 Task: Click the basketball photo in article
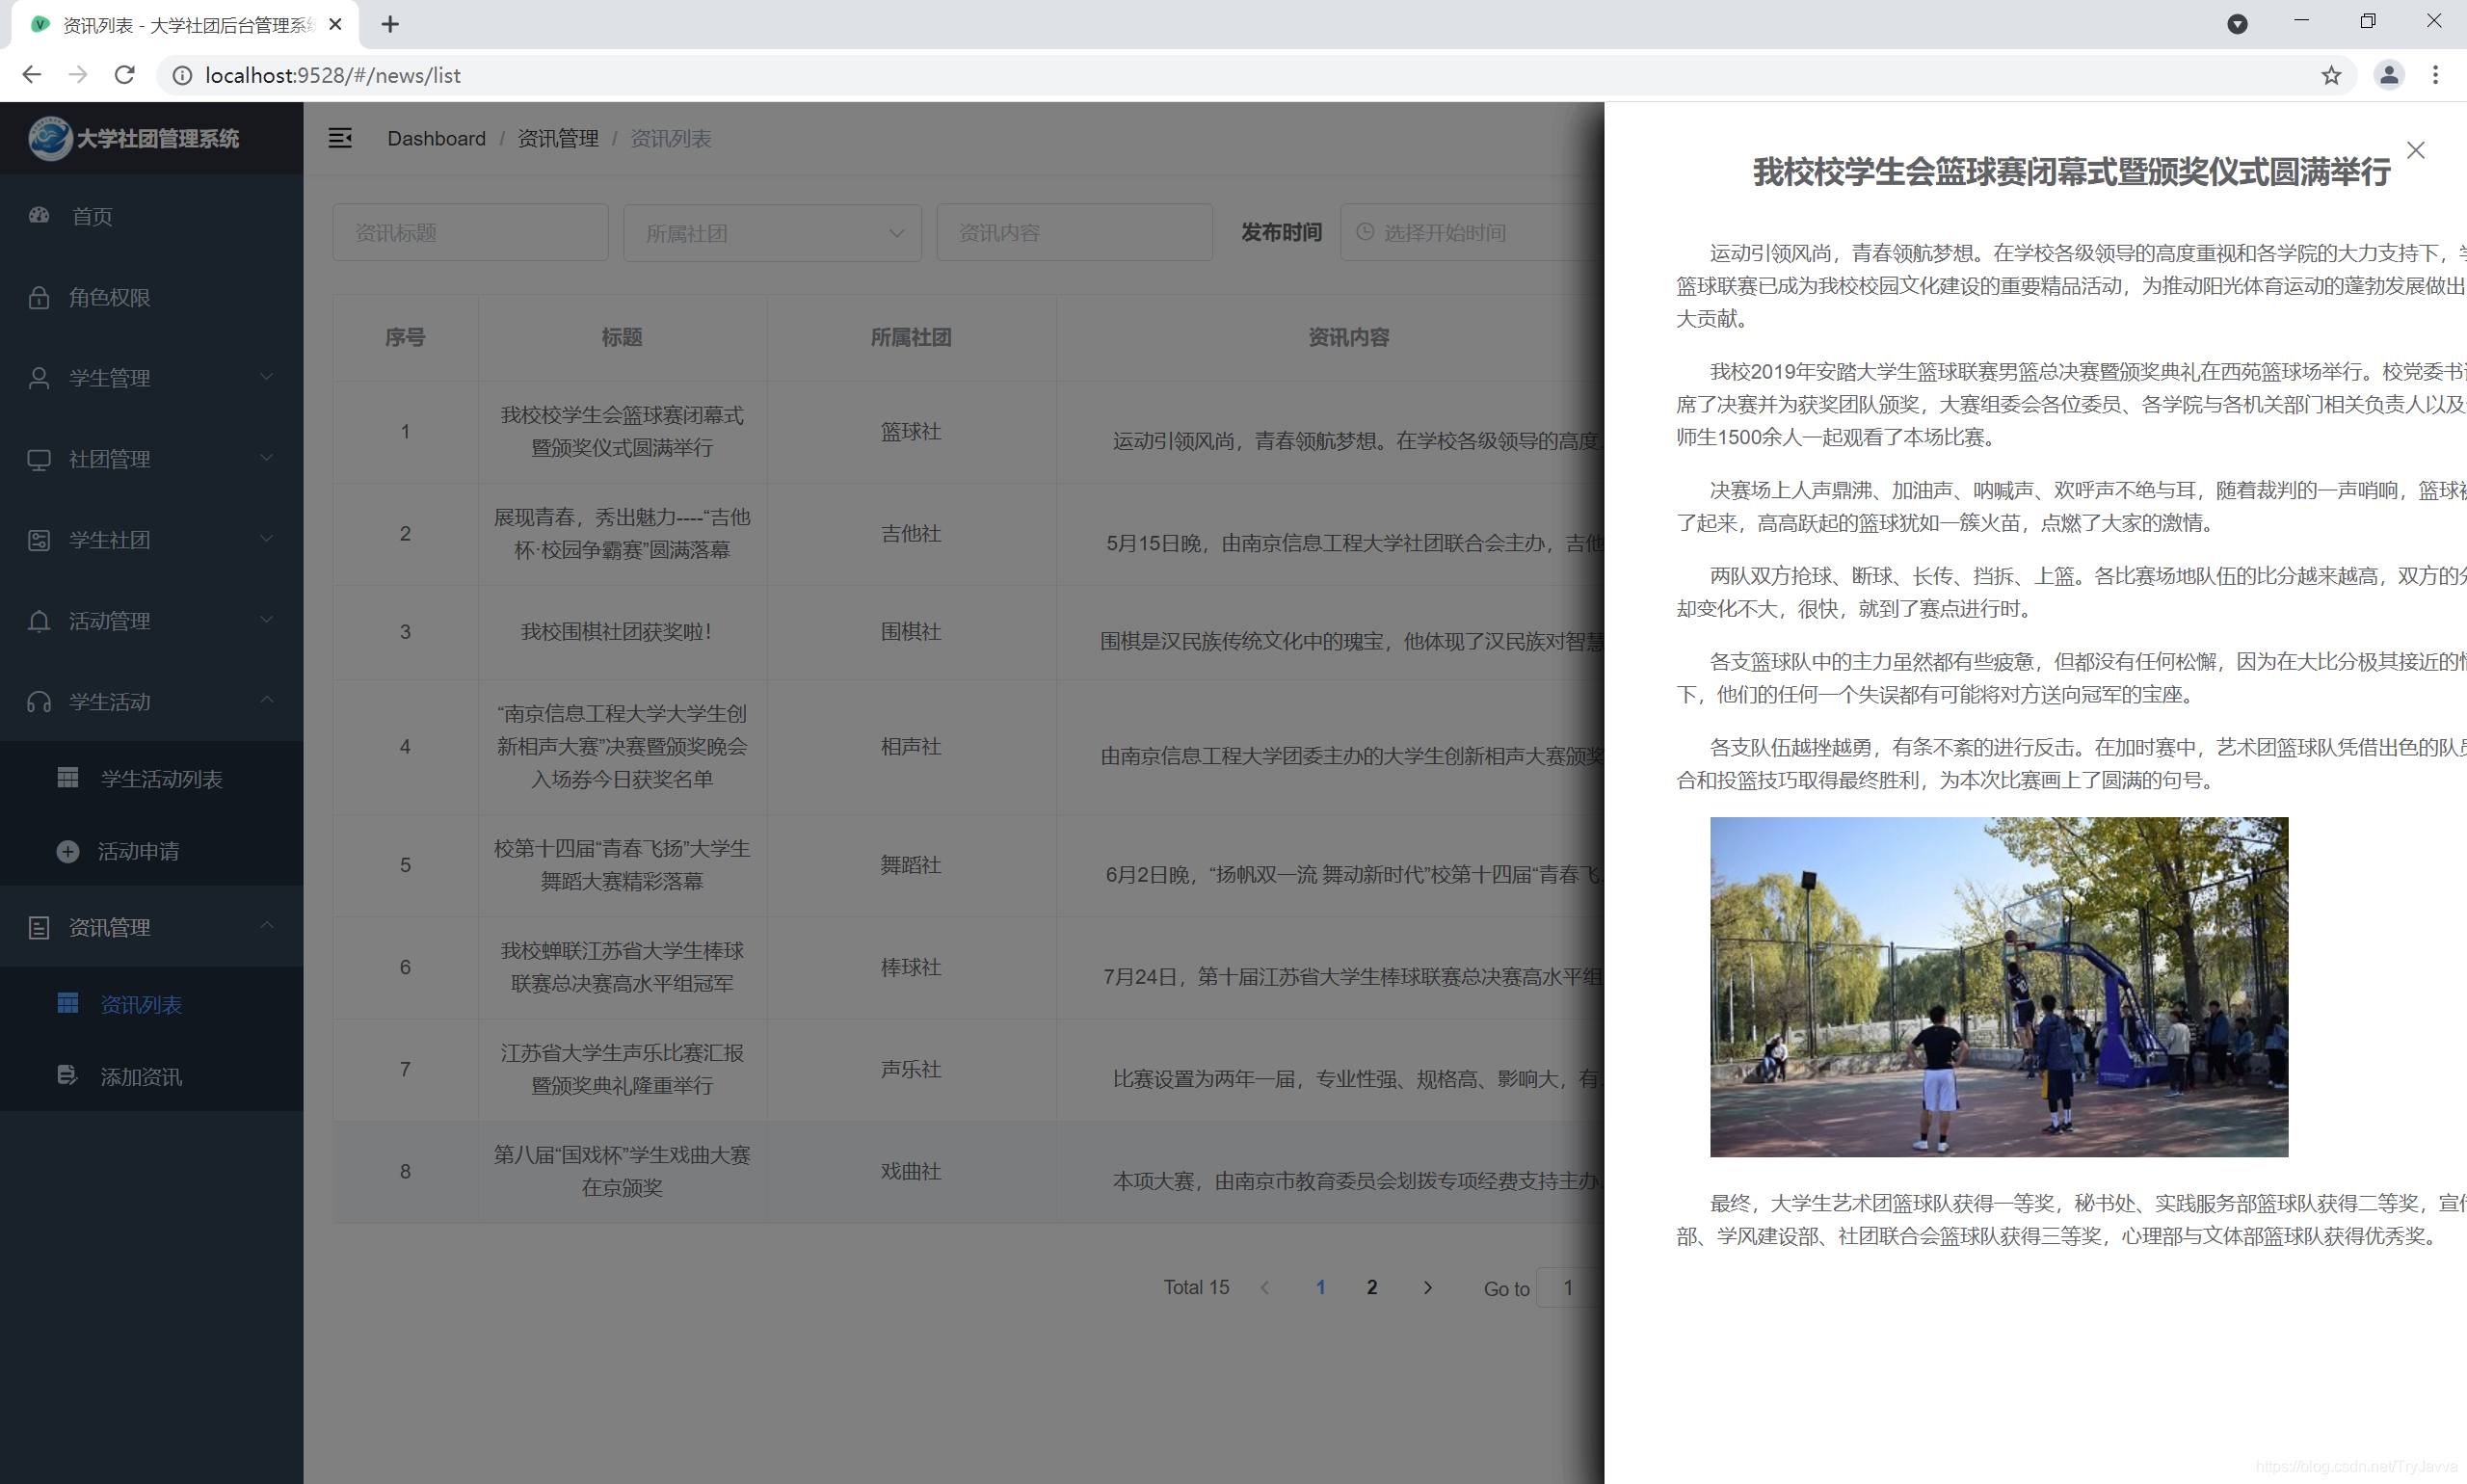coord(1998,986)
